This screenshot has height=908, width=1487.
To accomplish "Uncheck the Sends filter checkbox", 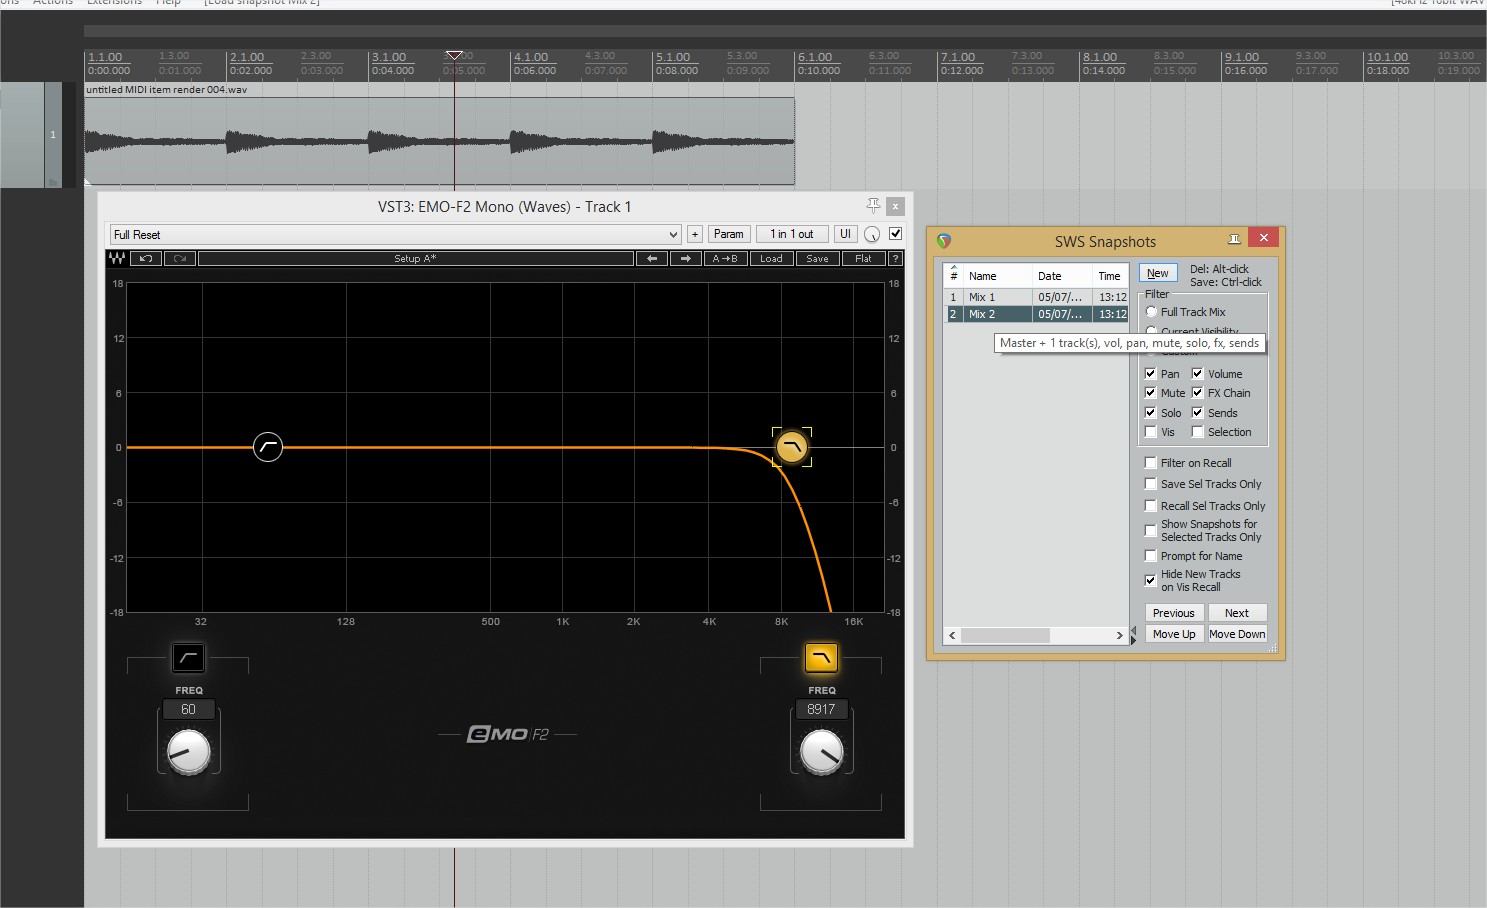I will pyautogui.click(x=1197, y=413).
